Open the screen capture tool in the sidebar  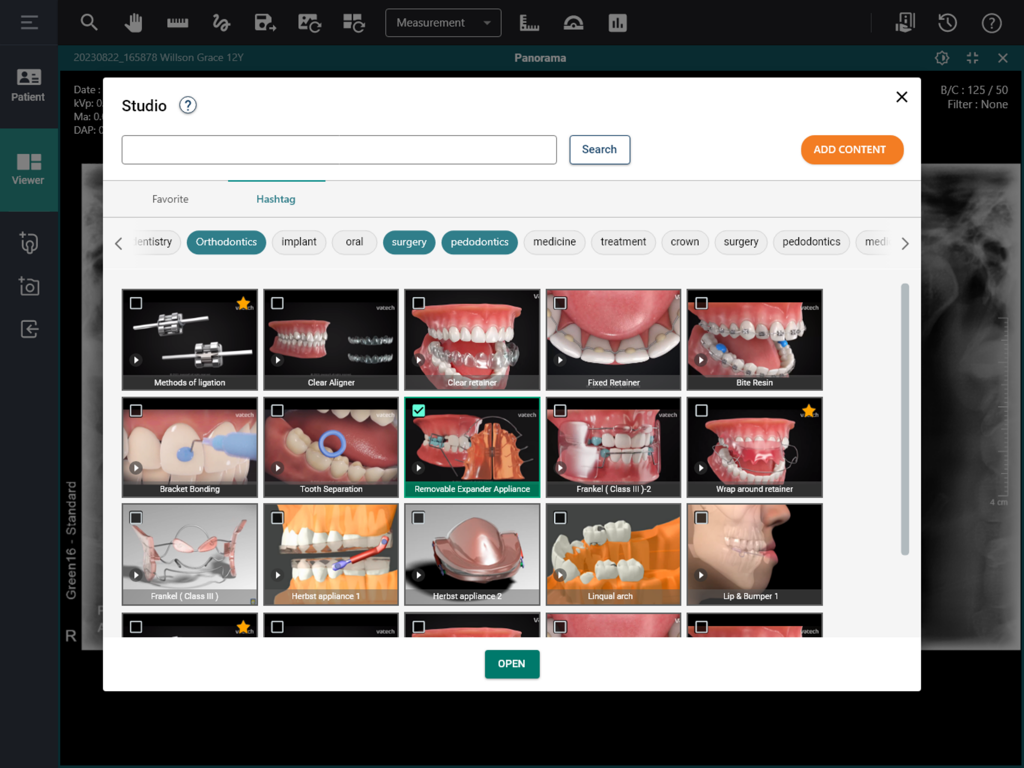29,287
